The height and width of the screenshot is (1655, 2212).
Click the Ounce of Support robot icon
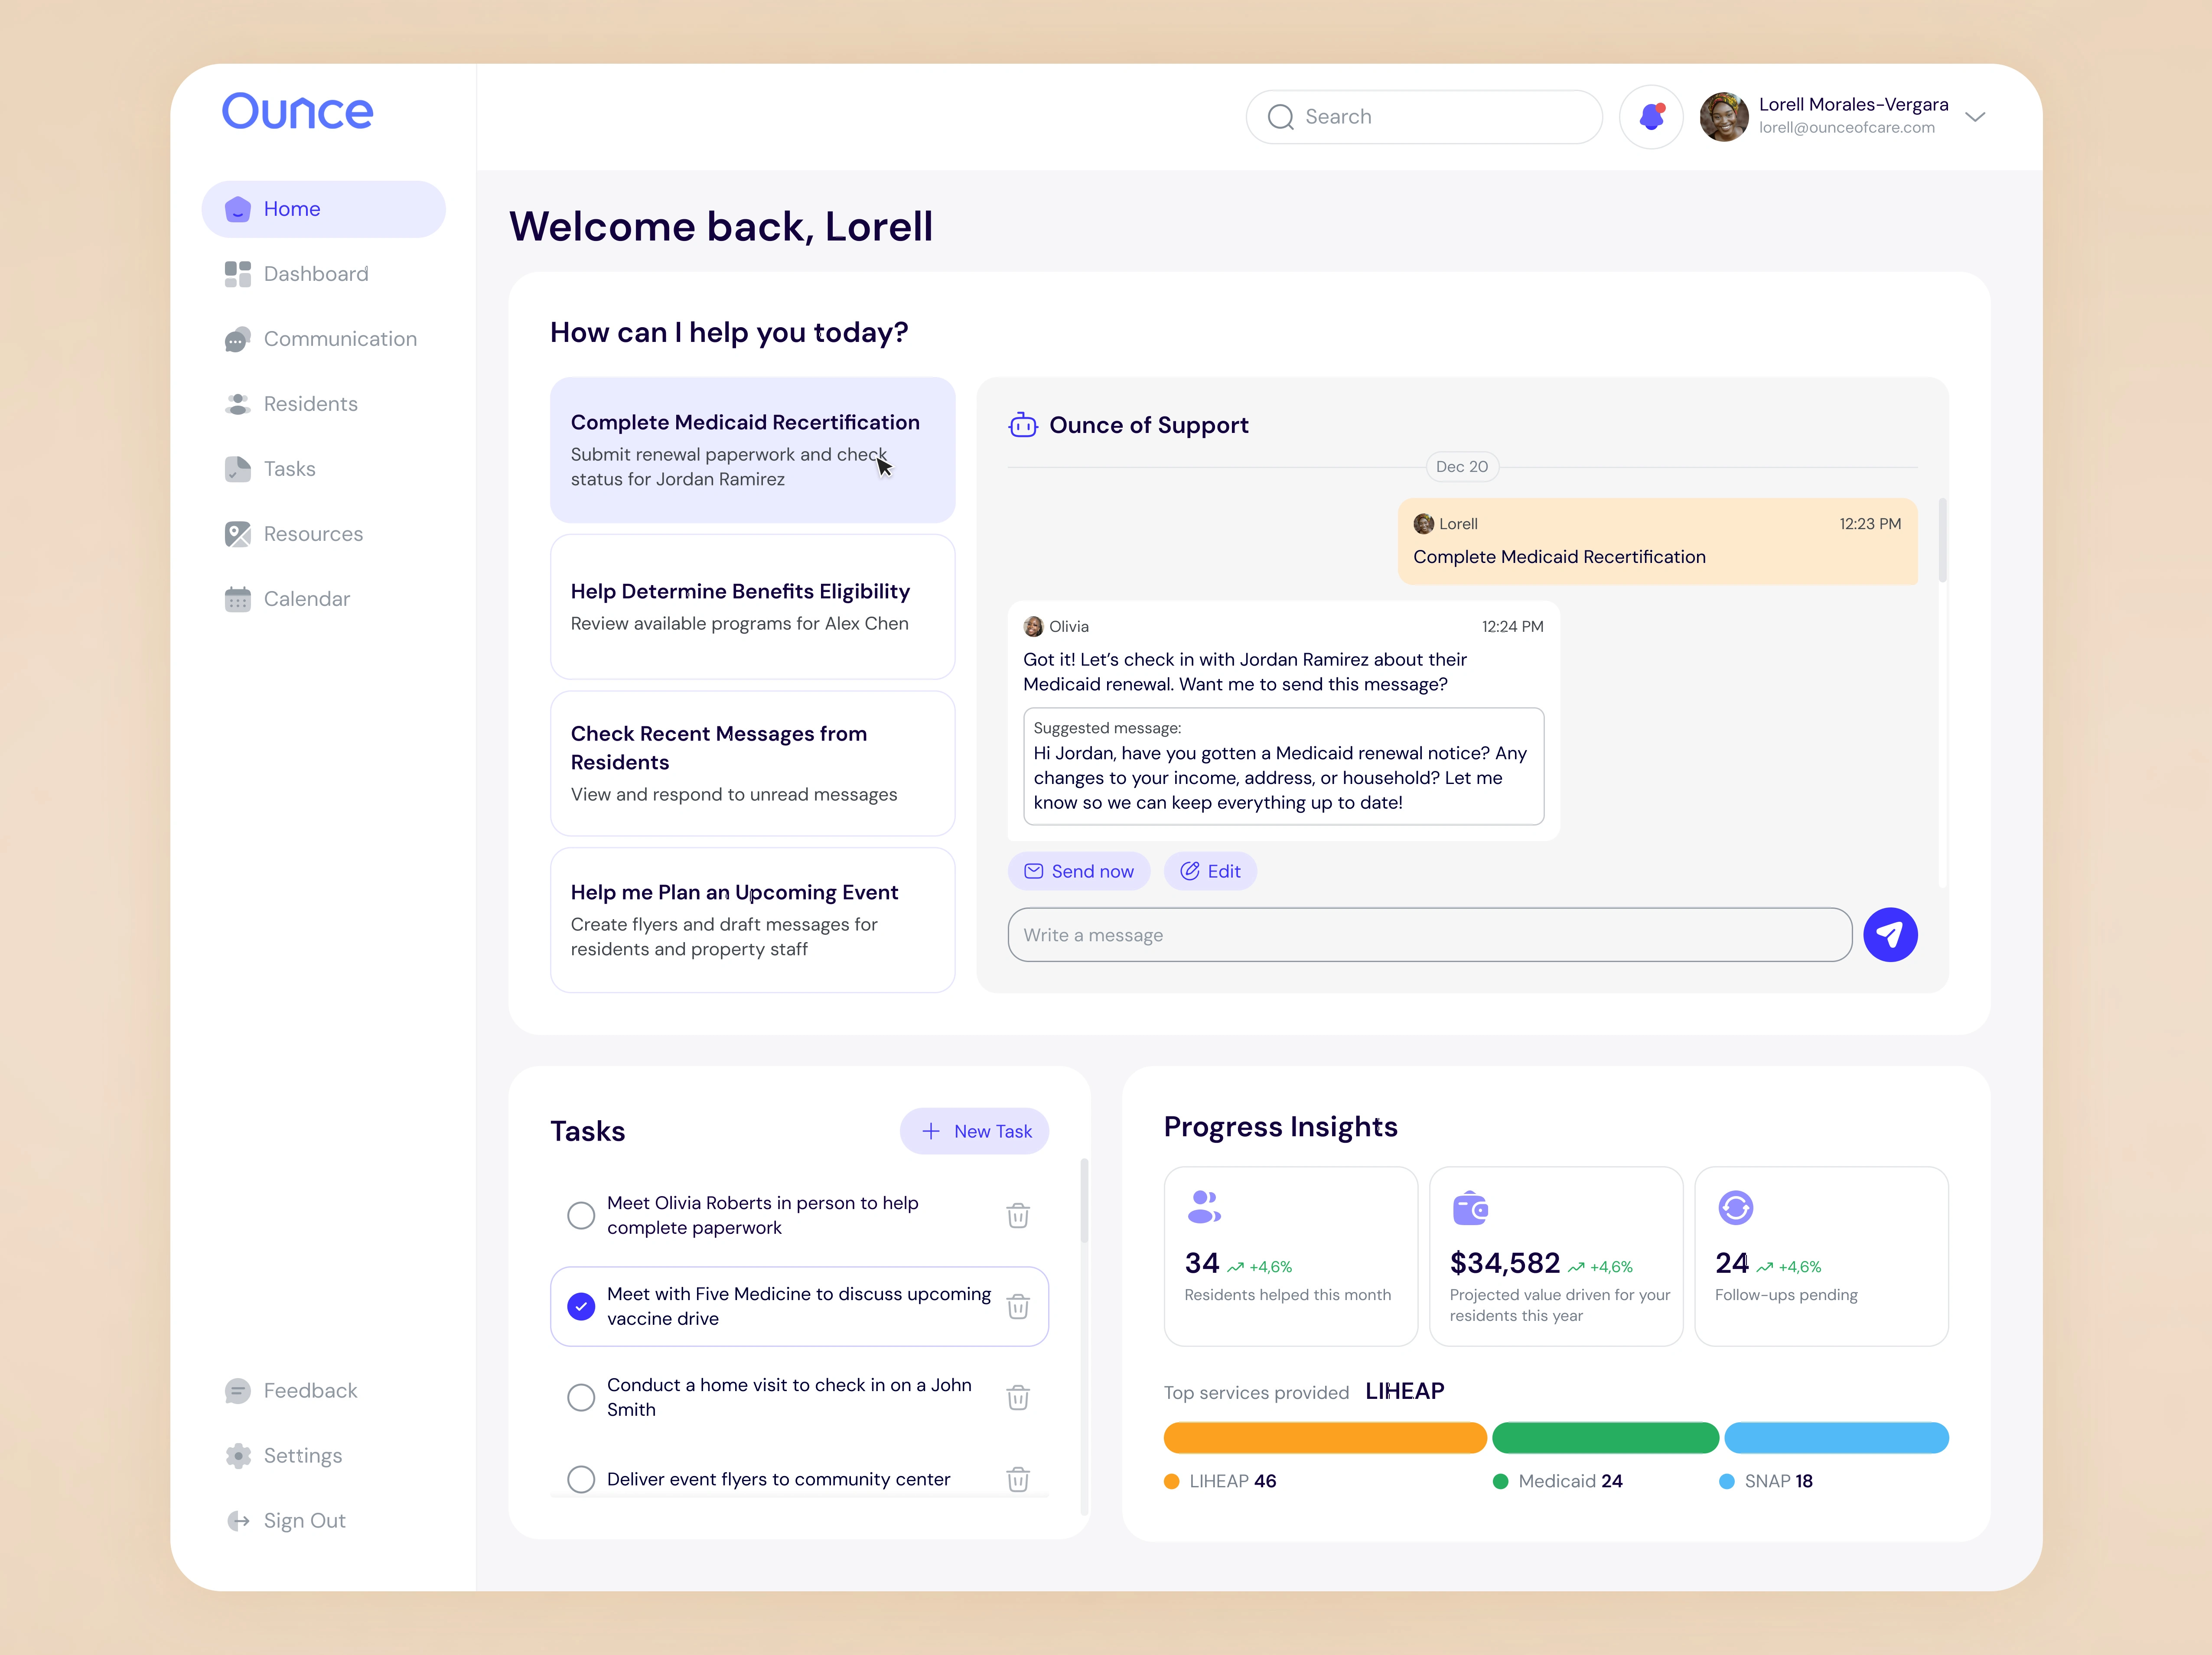pos(1023,425)
